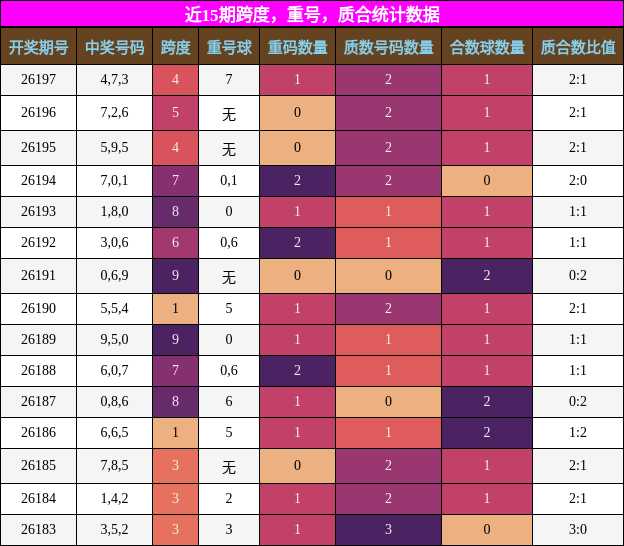Select period number 26188
This screenshot has height=546, width=624.
pyautogui.click(x=39, y=370)
